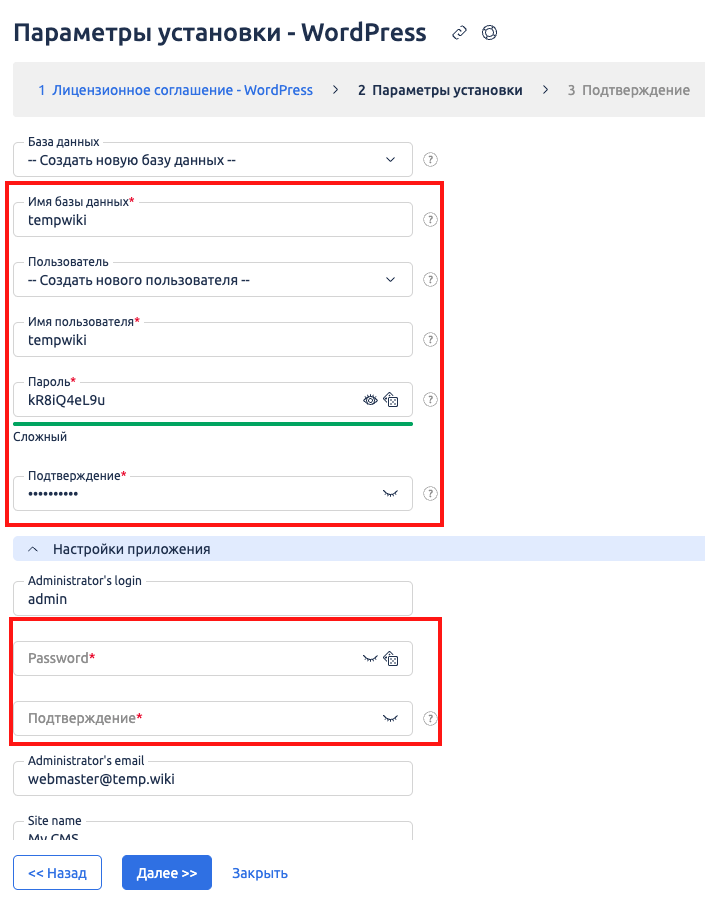Generate a random database password with the dice icon

(x=392, y=400)
